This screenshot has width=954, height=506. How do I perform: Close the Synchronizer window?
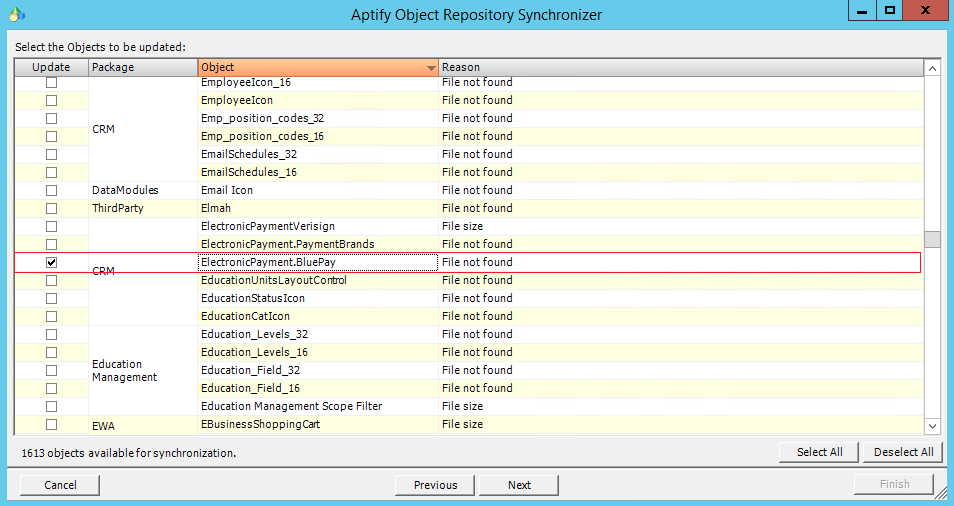(x=925, y=10)
